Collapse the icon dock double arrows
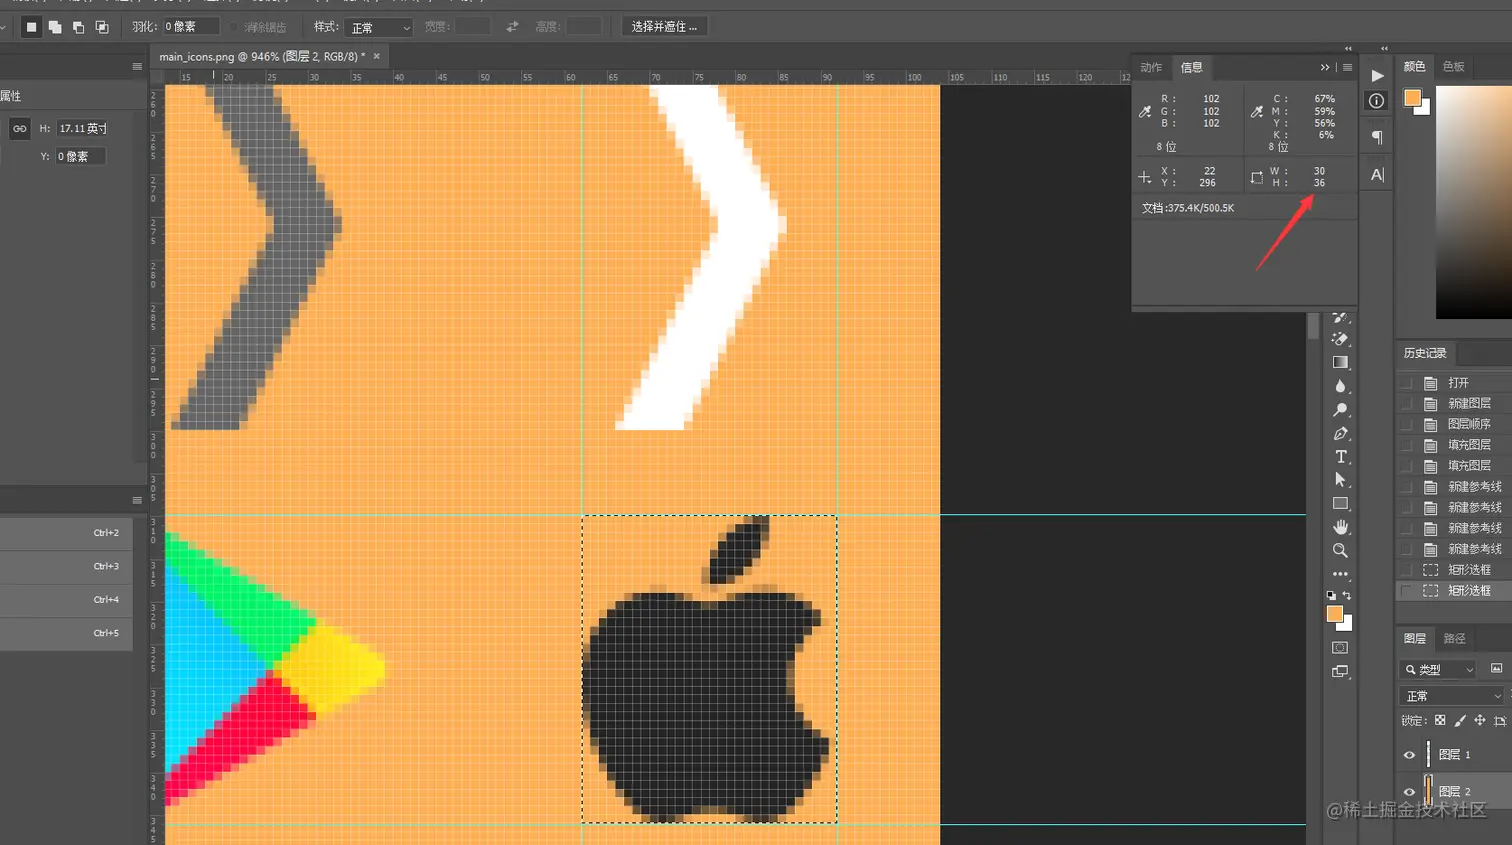Screen dimensions: 1512x845 click(1384, 48)
